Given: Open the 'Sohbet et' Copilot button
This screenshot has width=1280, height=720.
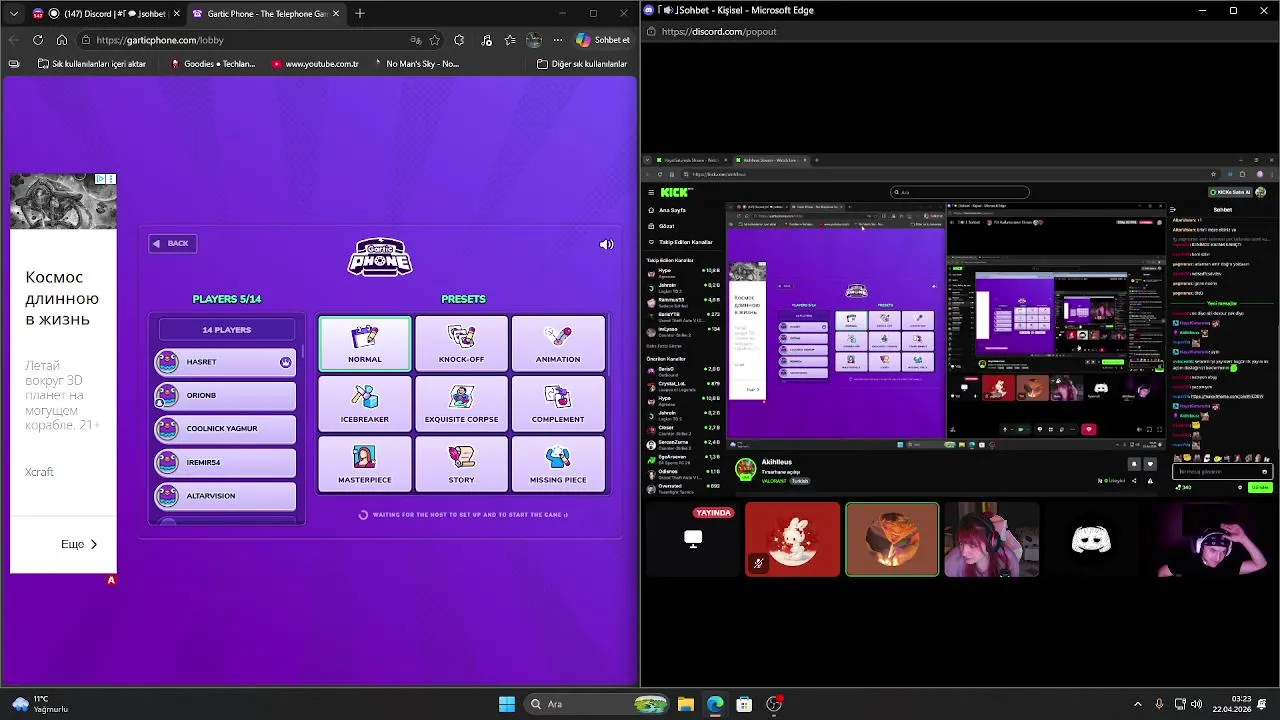Looking at the screenshot, I should tap(604, 40).
